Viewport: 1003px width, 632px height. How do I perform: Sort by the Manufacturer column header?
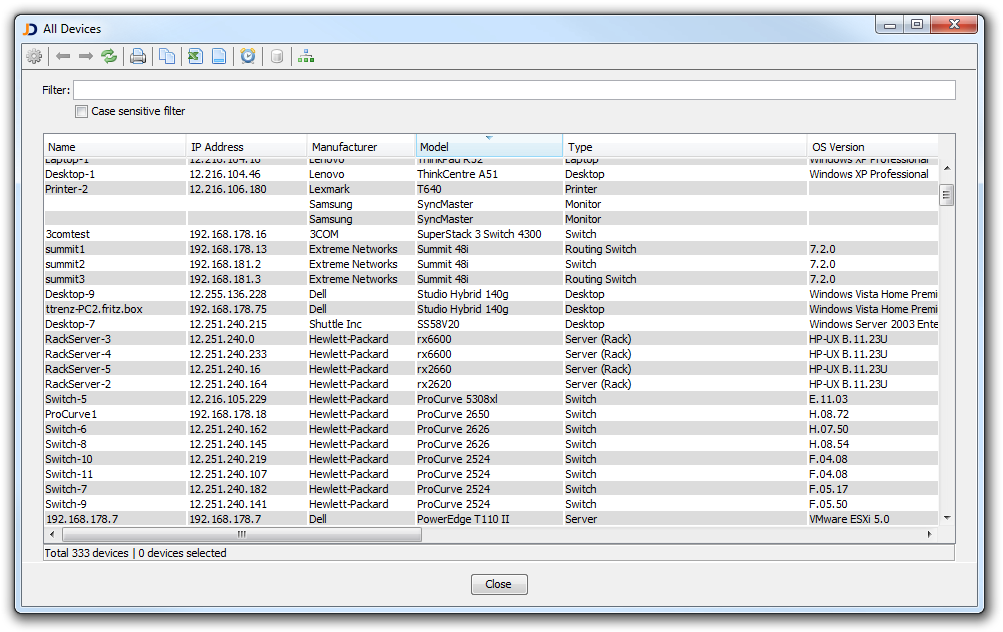(x=360, y=147)
